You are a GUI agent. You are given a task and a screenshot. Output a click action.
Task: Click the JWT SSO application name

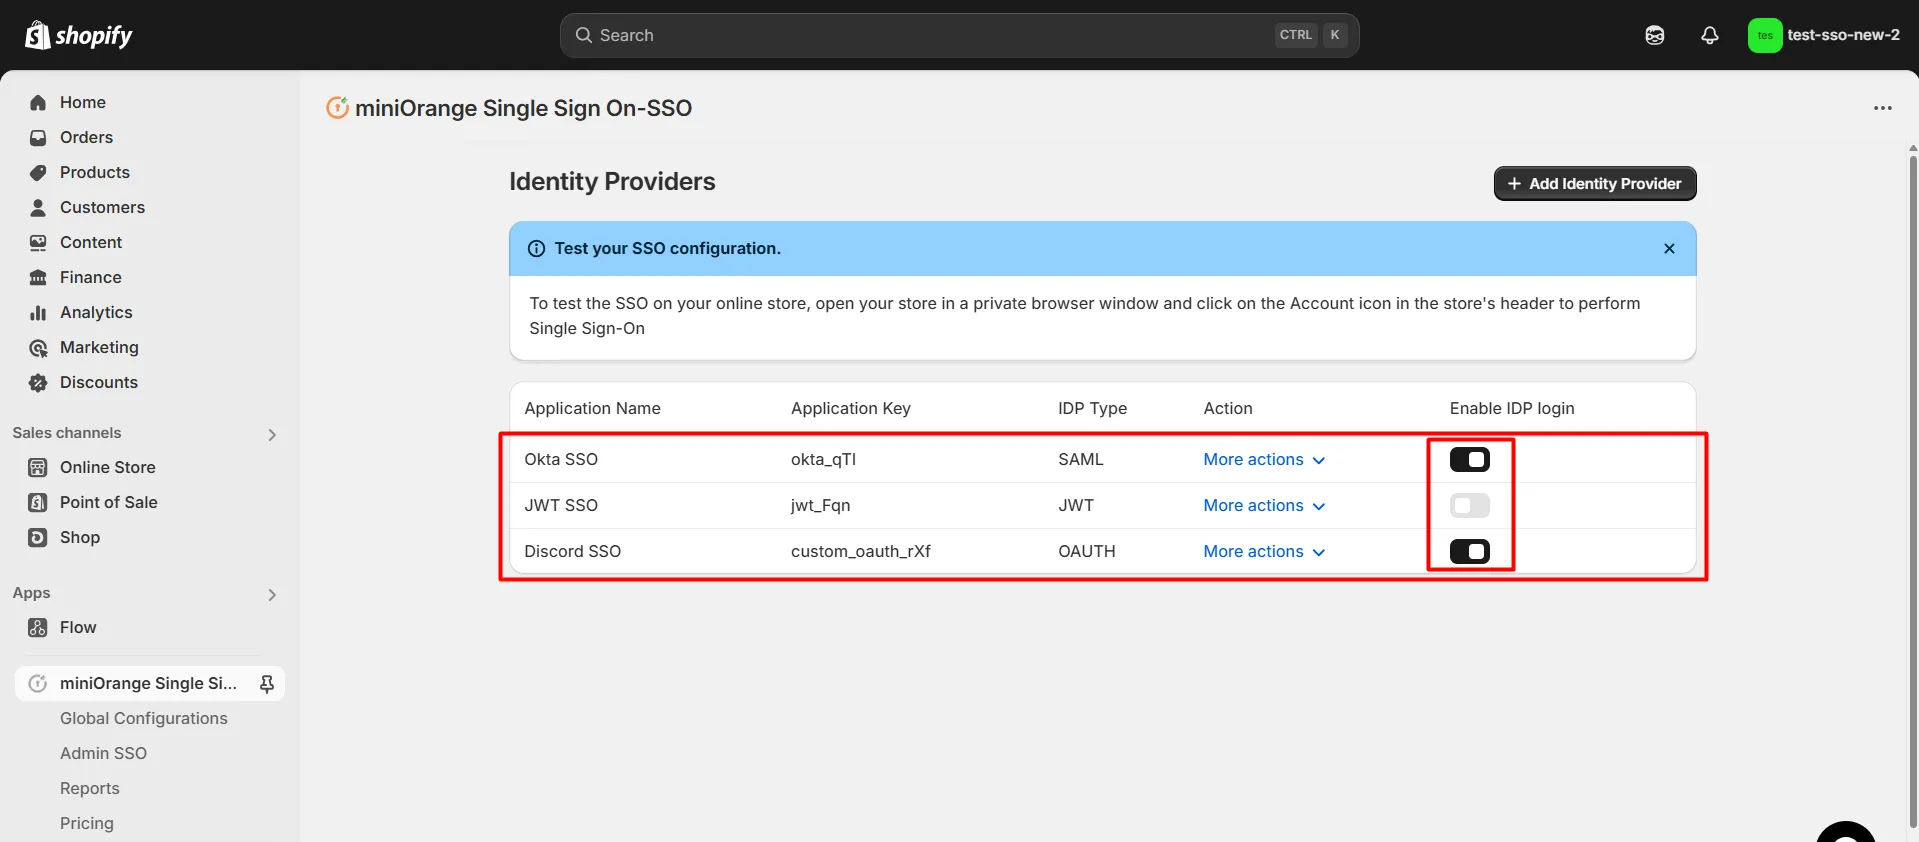(x=561, y=506)
